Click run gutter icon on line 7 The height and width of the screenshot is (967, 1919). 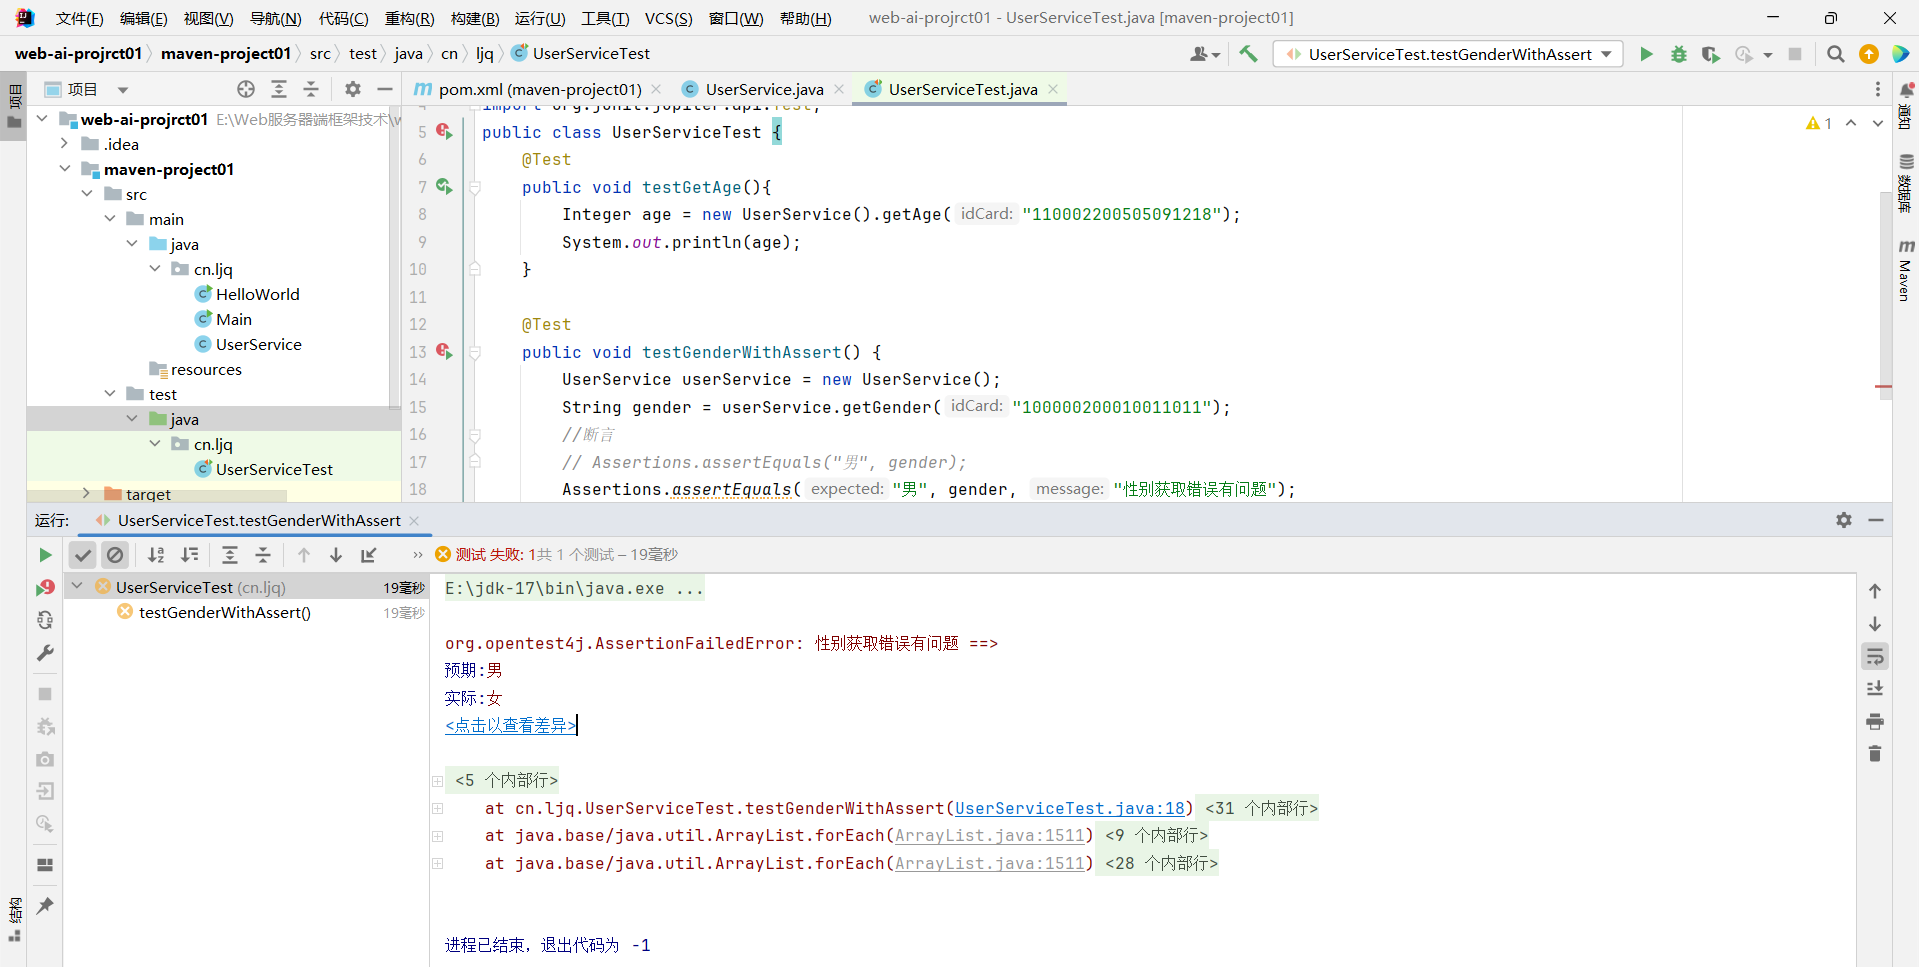pos(444,187)
